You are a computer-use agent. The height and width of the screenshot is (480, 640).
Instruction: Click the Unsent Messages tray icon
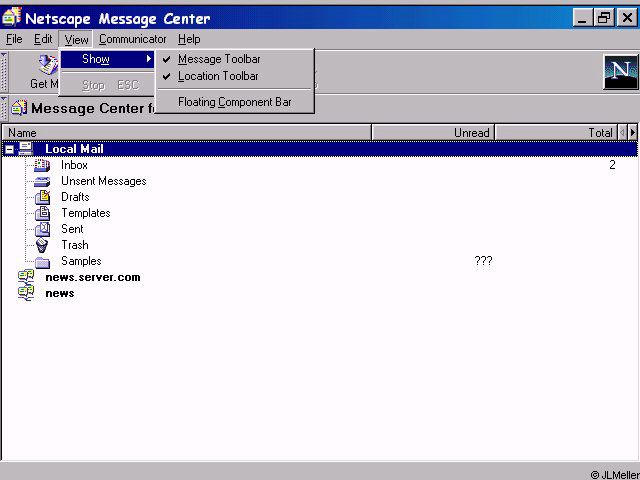[x=42, y=182]
